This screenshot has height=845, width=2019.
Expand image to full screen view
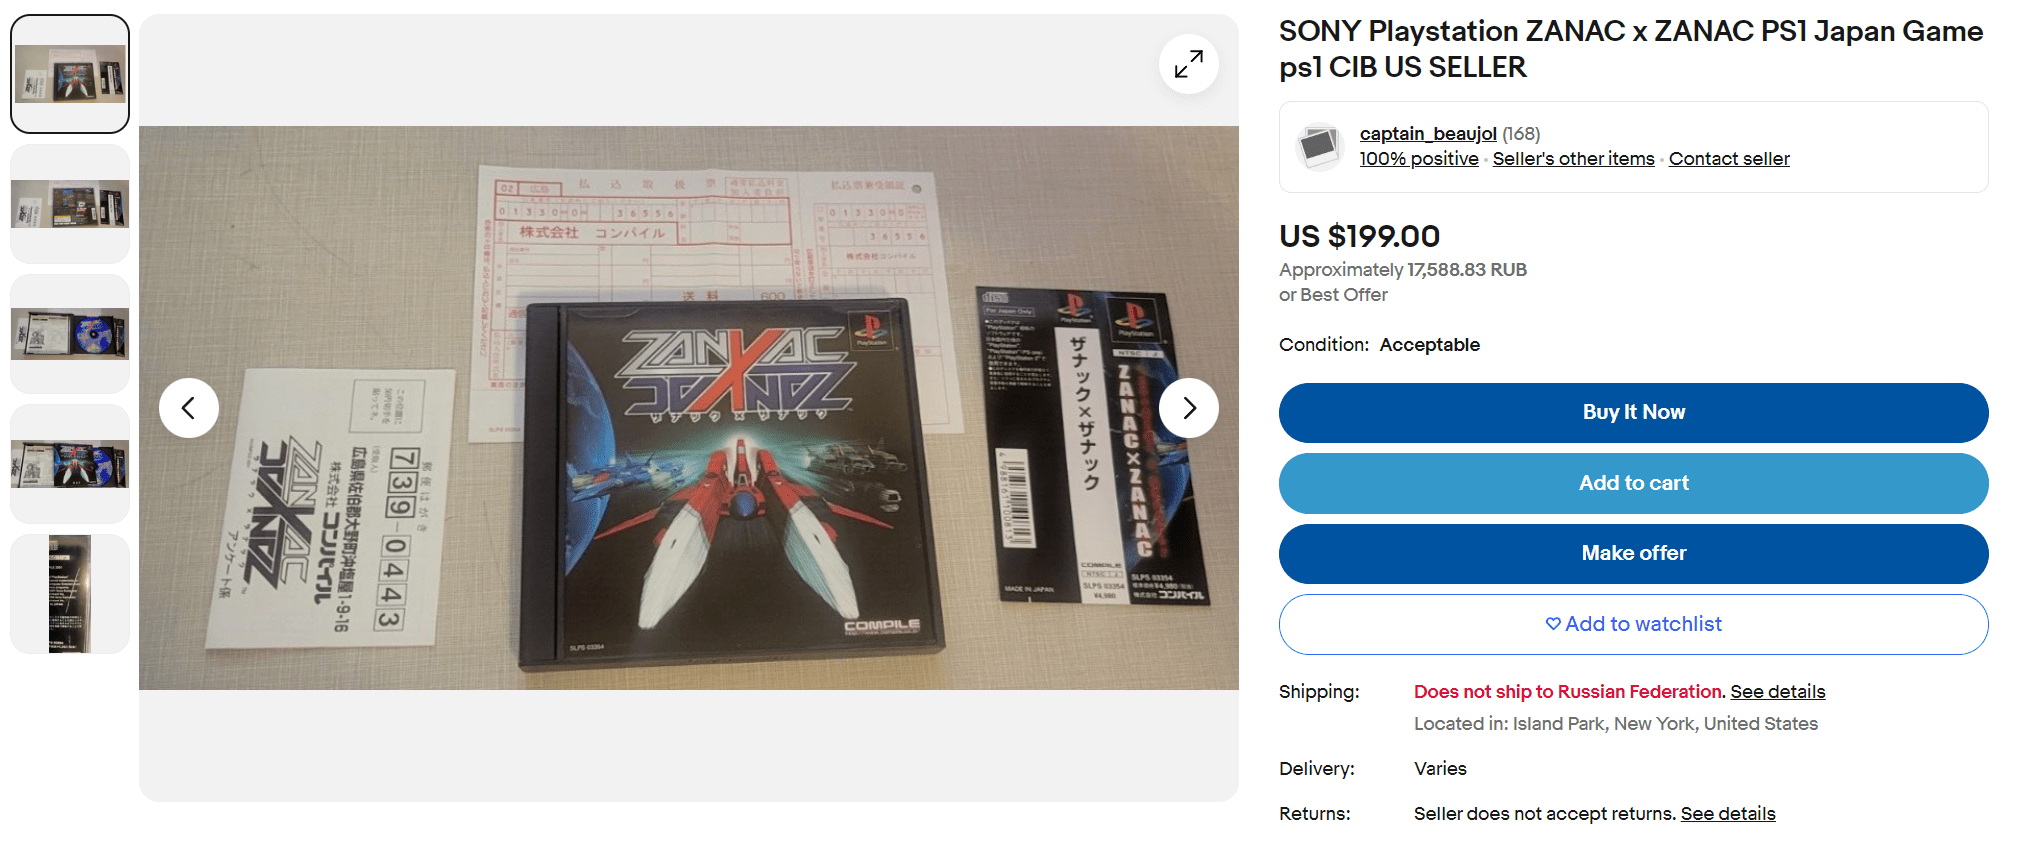pyautogui.click(x=1188, y=65)
